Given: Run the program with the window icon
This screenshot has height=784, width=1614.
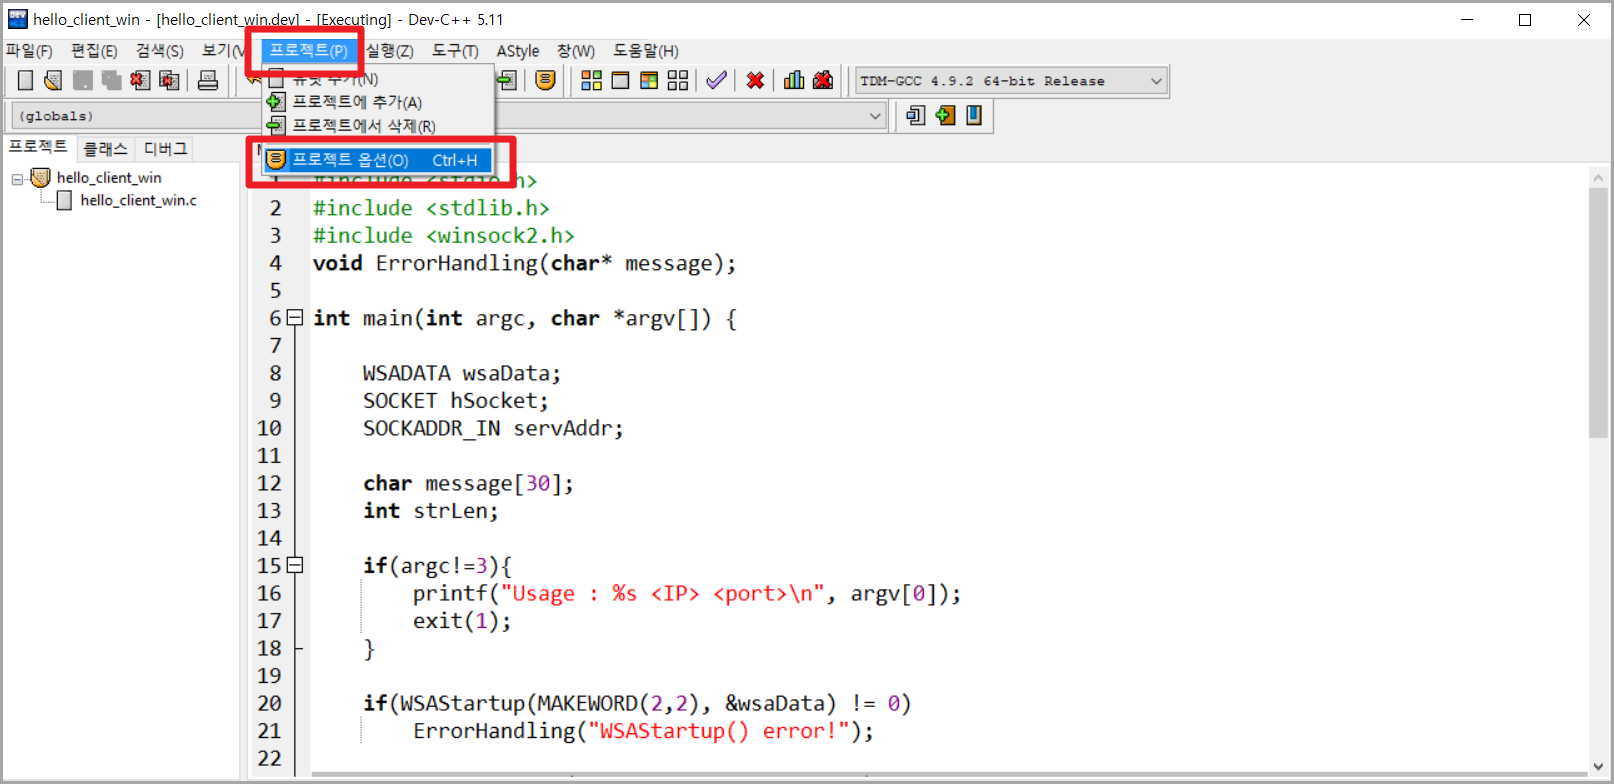Looking at the screenshot, I should tap(621, 81).
